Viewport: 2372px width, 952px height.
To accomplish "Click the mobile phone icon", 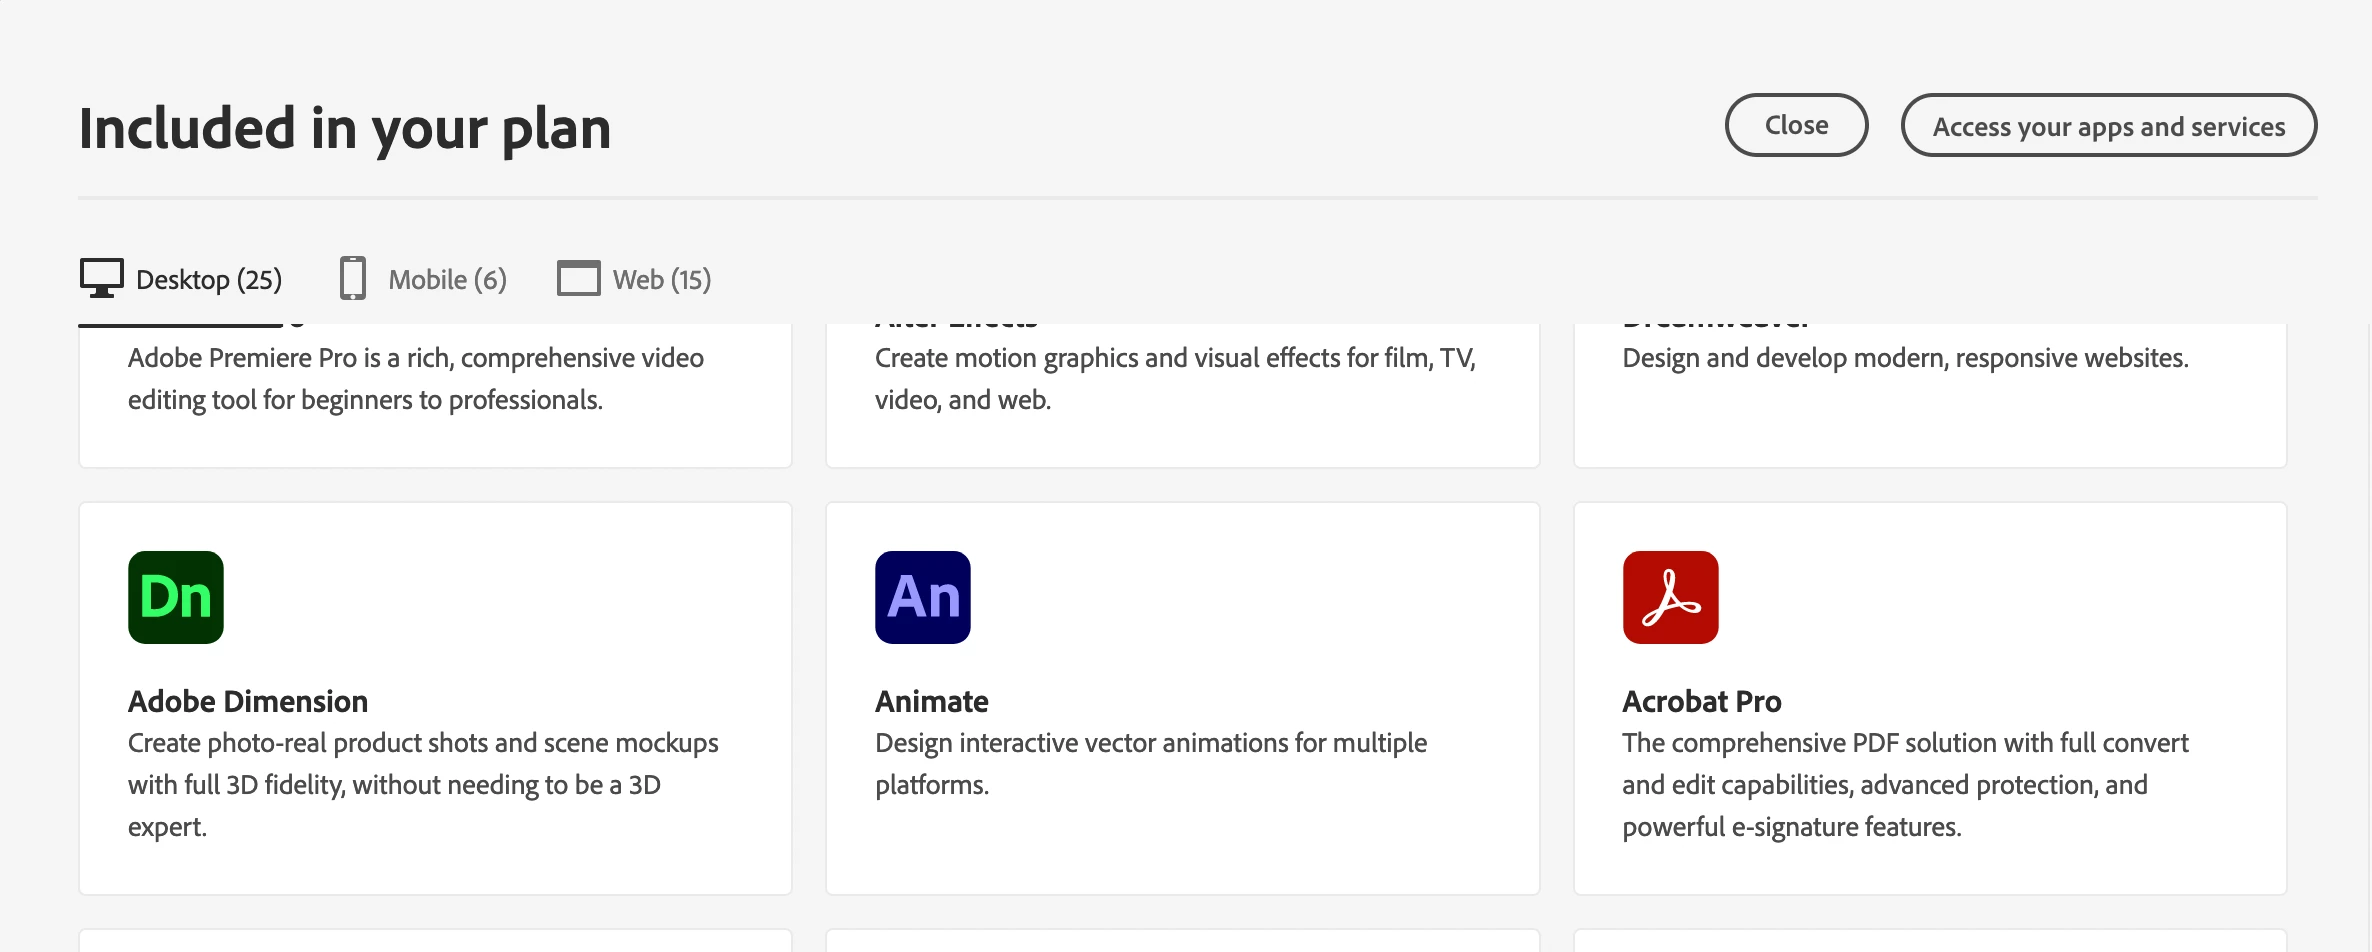I will (x=353, y=278).
